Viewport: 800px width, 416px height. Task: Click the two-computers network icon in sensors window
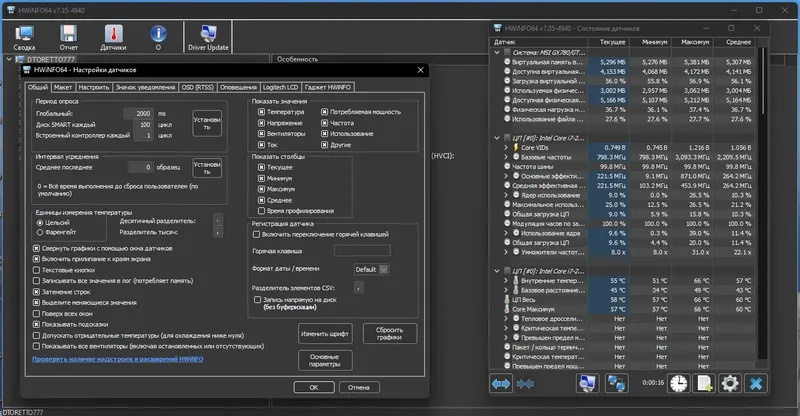tap(616, 383)
